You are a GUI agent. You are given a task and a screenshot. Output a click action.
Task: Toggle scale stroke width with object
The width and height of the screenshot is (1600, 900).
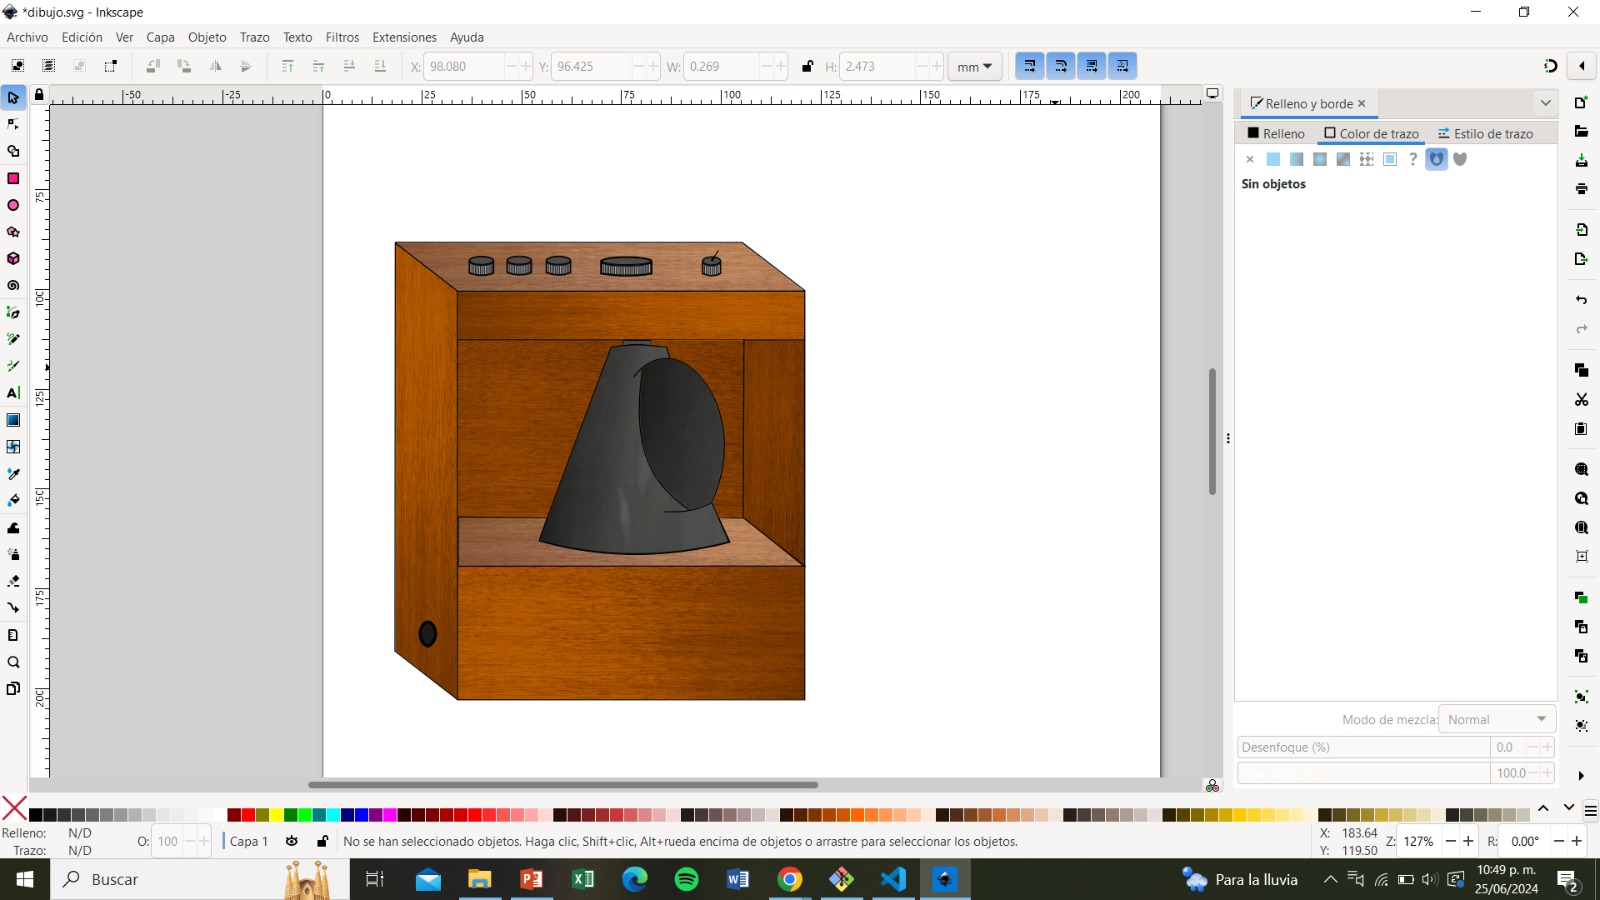1029,66
